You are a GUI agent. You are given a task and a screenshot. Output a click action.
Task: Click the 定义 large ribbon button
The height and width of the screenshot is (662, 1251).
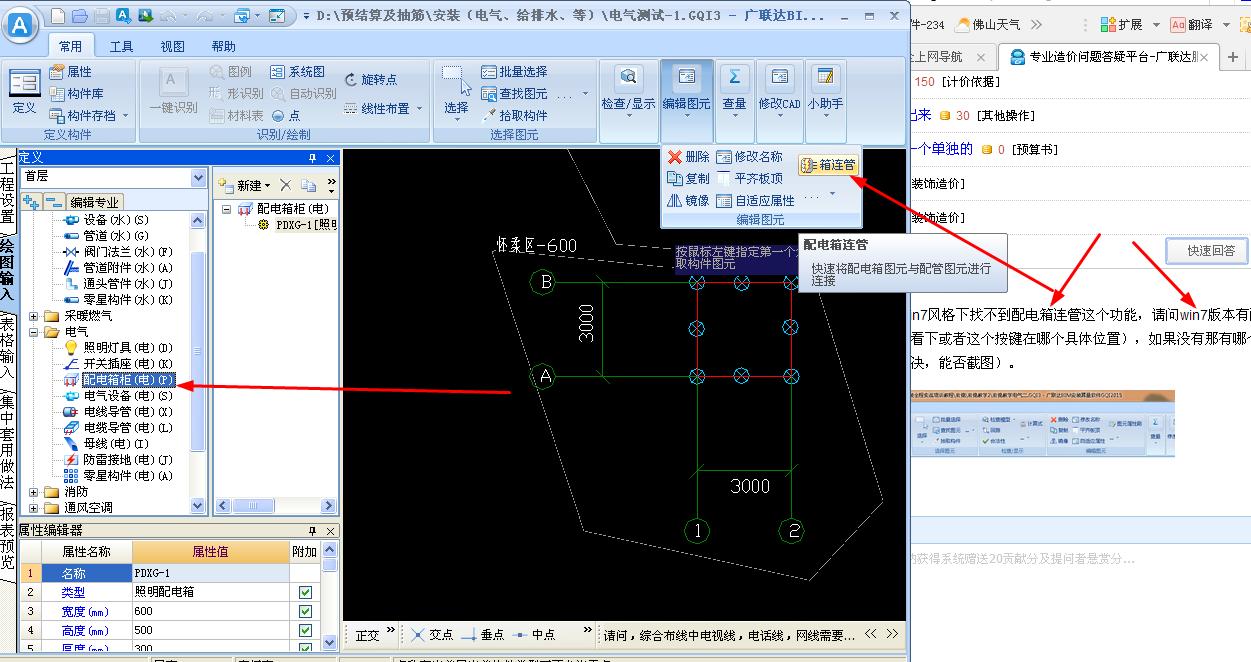tap(24, 93)
